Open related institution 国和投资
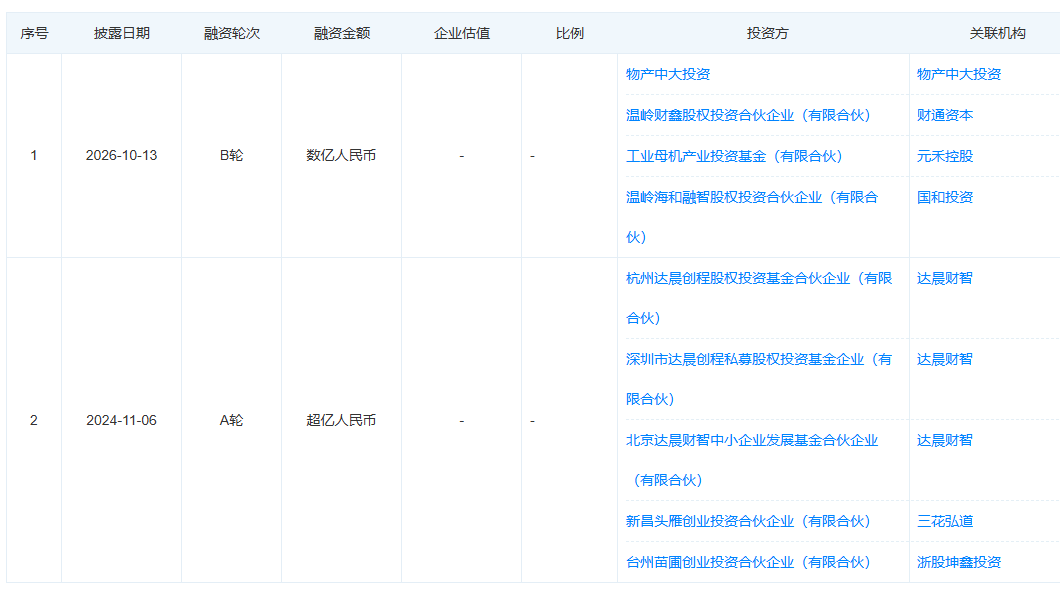Screen dimensions: 1060x592 [944, 197]
